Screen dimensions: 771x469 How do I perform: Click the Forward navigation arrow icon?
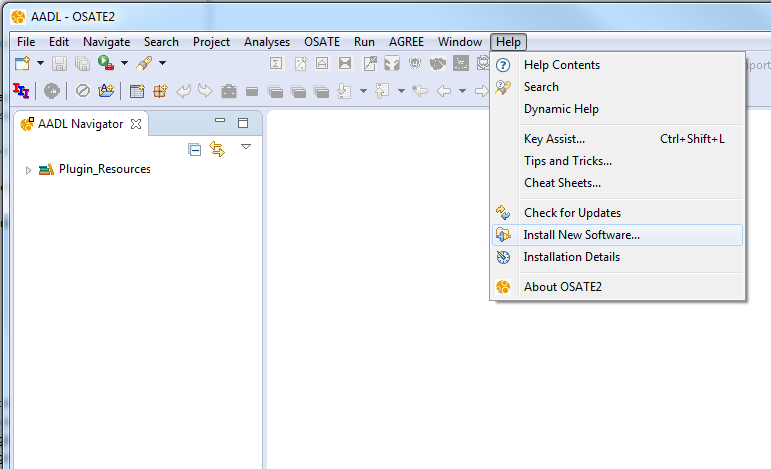coord(481,91)
